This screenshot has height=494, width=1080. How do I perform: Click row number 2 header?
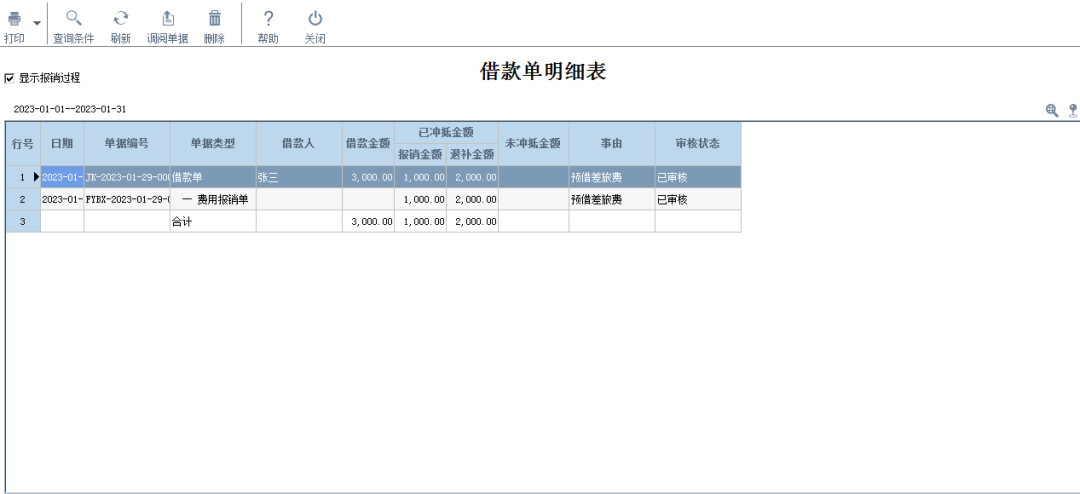coord(22,199)
